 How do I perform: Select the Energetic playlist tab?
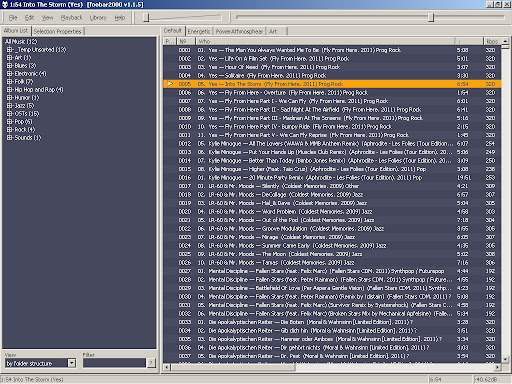(199, 31)
